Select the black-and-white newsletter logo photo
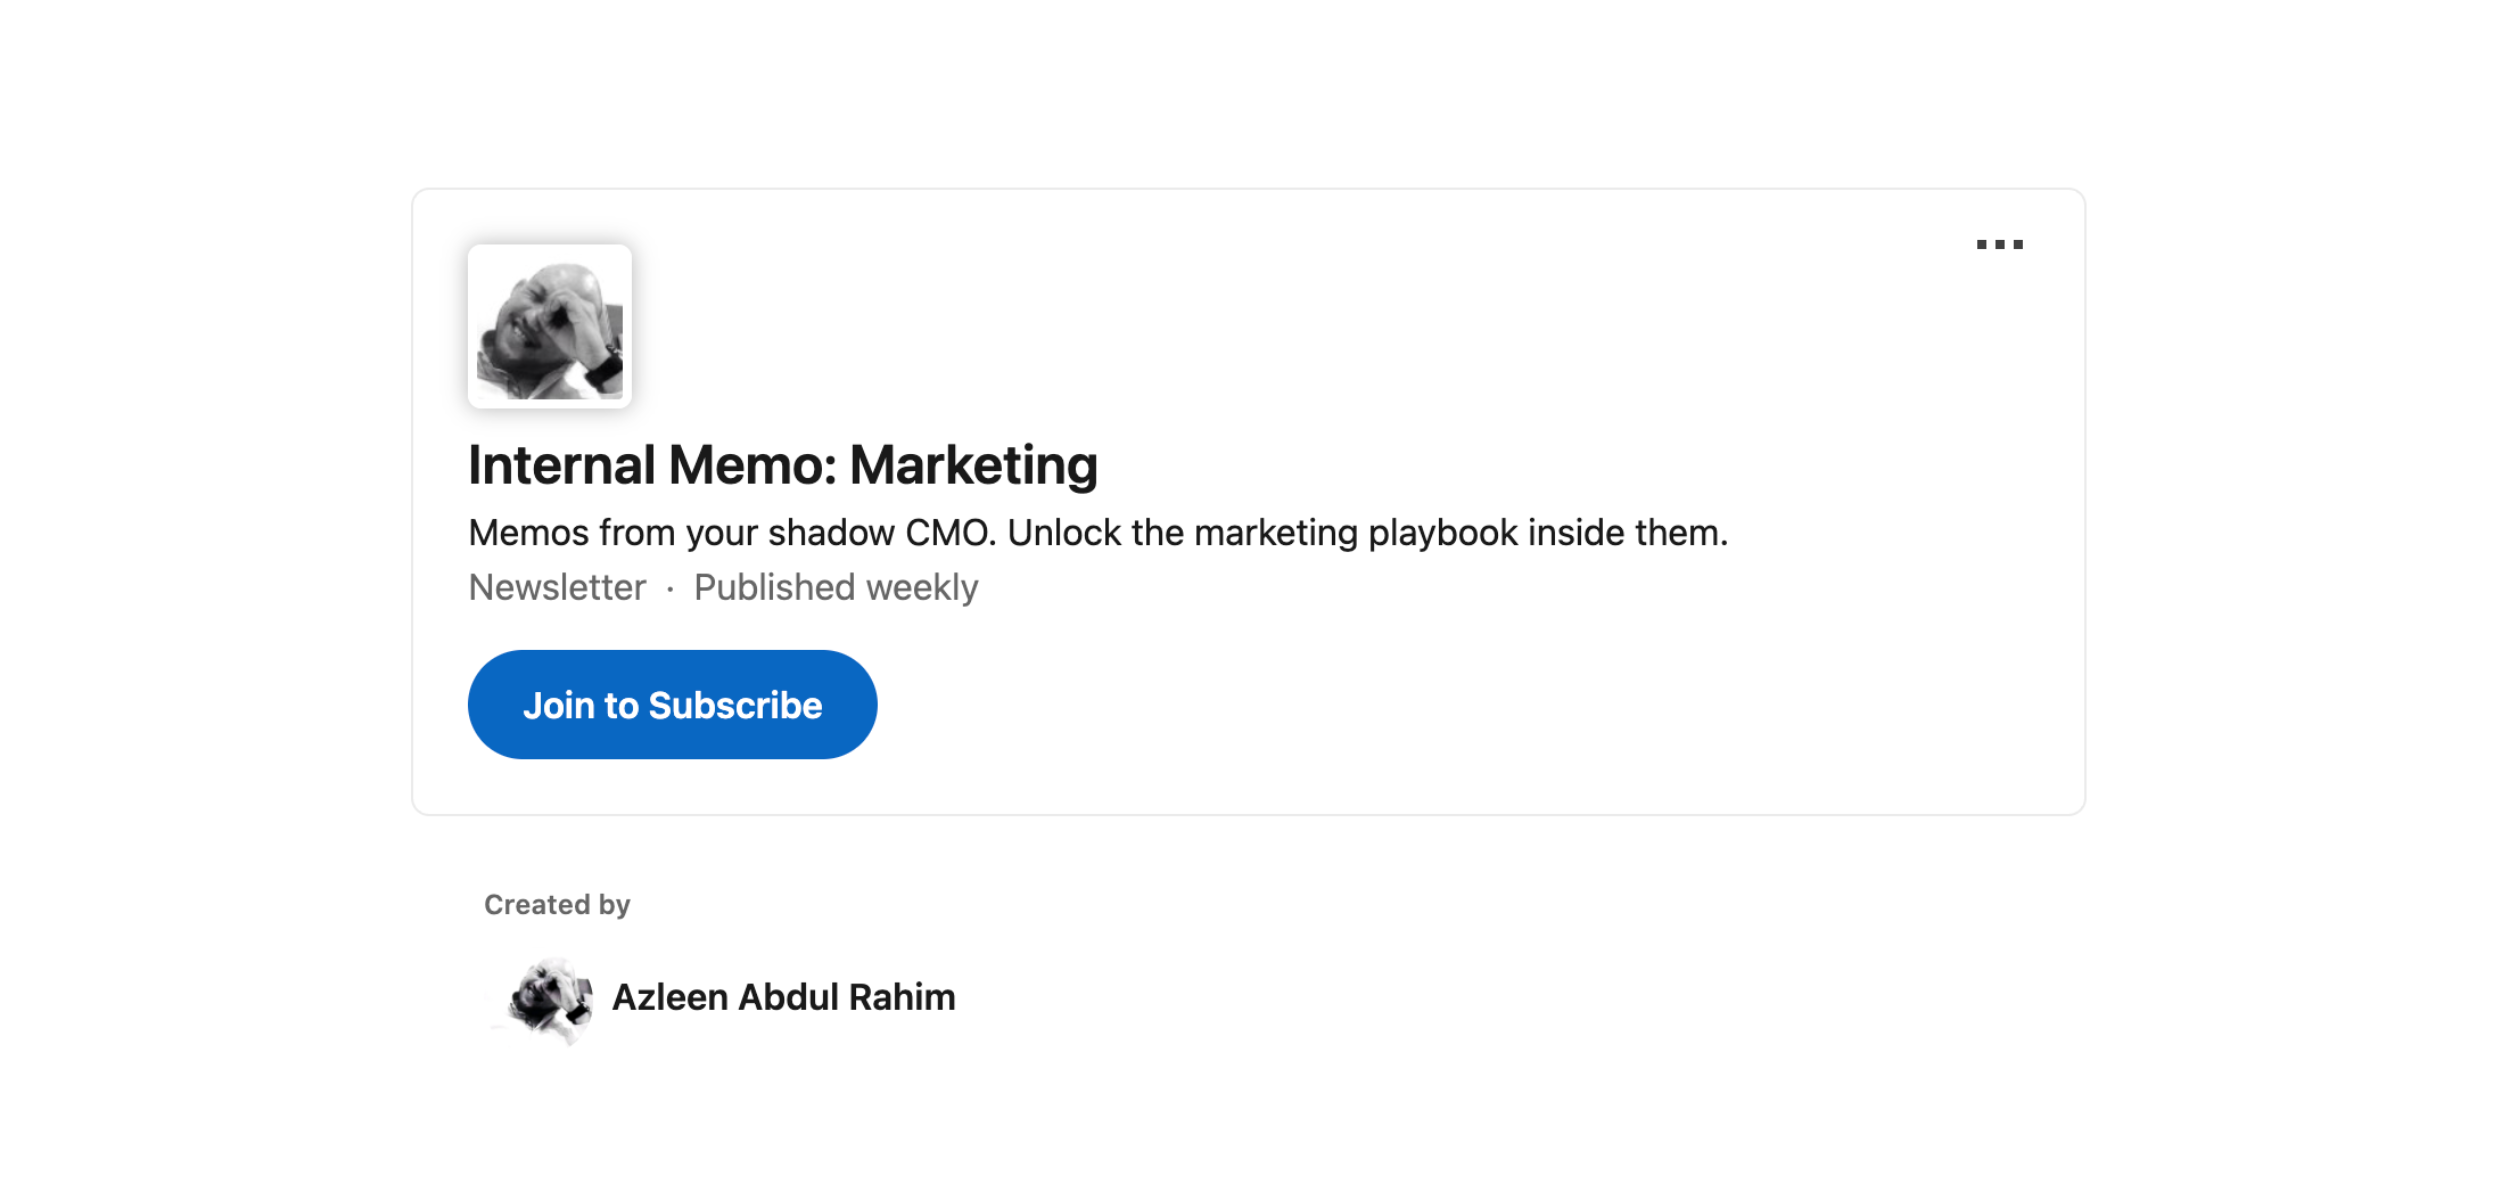 pyautogui.click(x=549, y=326)
